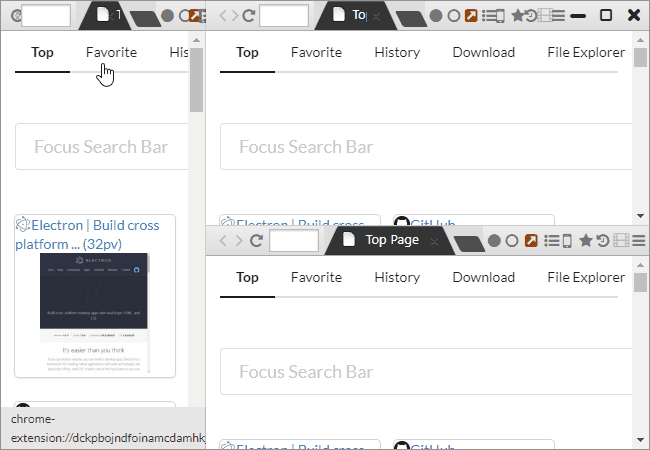Image resolution: width=650 pixels, height=450 pixels.
Task: Go forward in the top-right panel
Action: point(235,16)
